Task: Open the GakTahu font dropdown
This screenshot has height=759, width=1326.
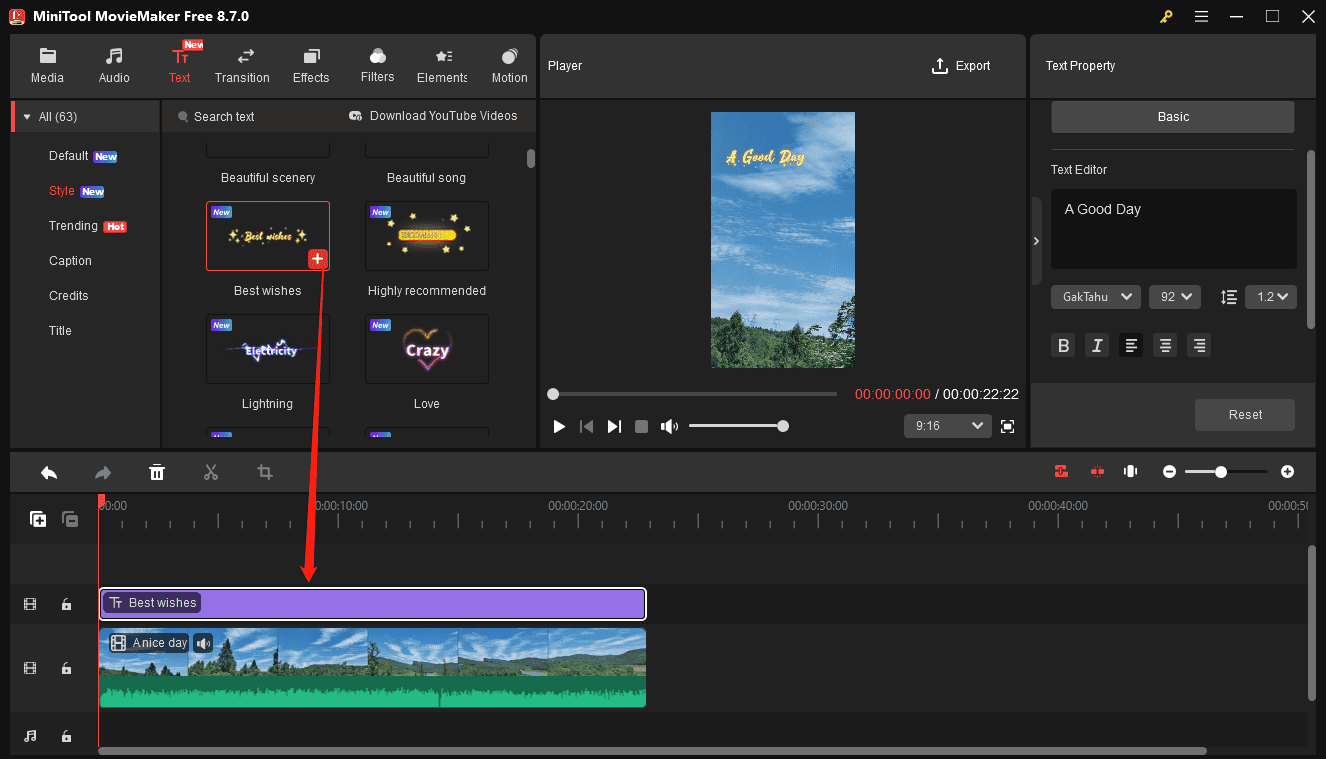Action: tap(1096, 297)
